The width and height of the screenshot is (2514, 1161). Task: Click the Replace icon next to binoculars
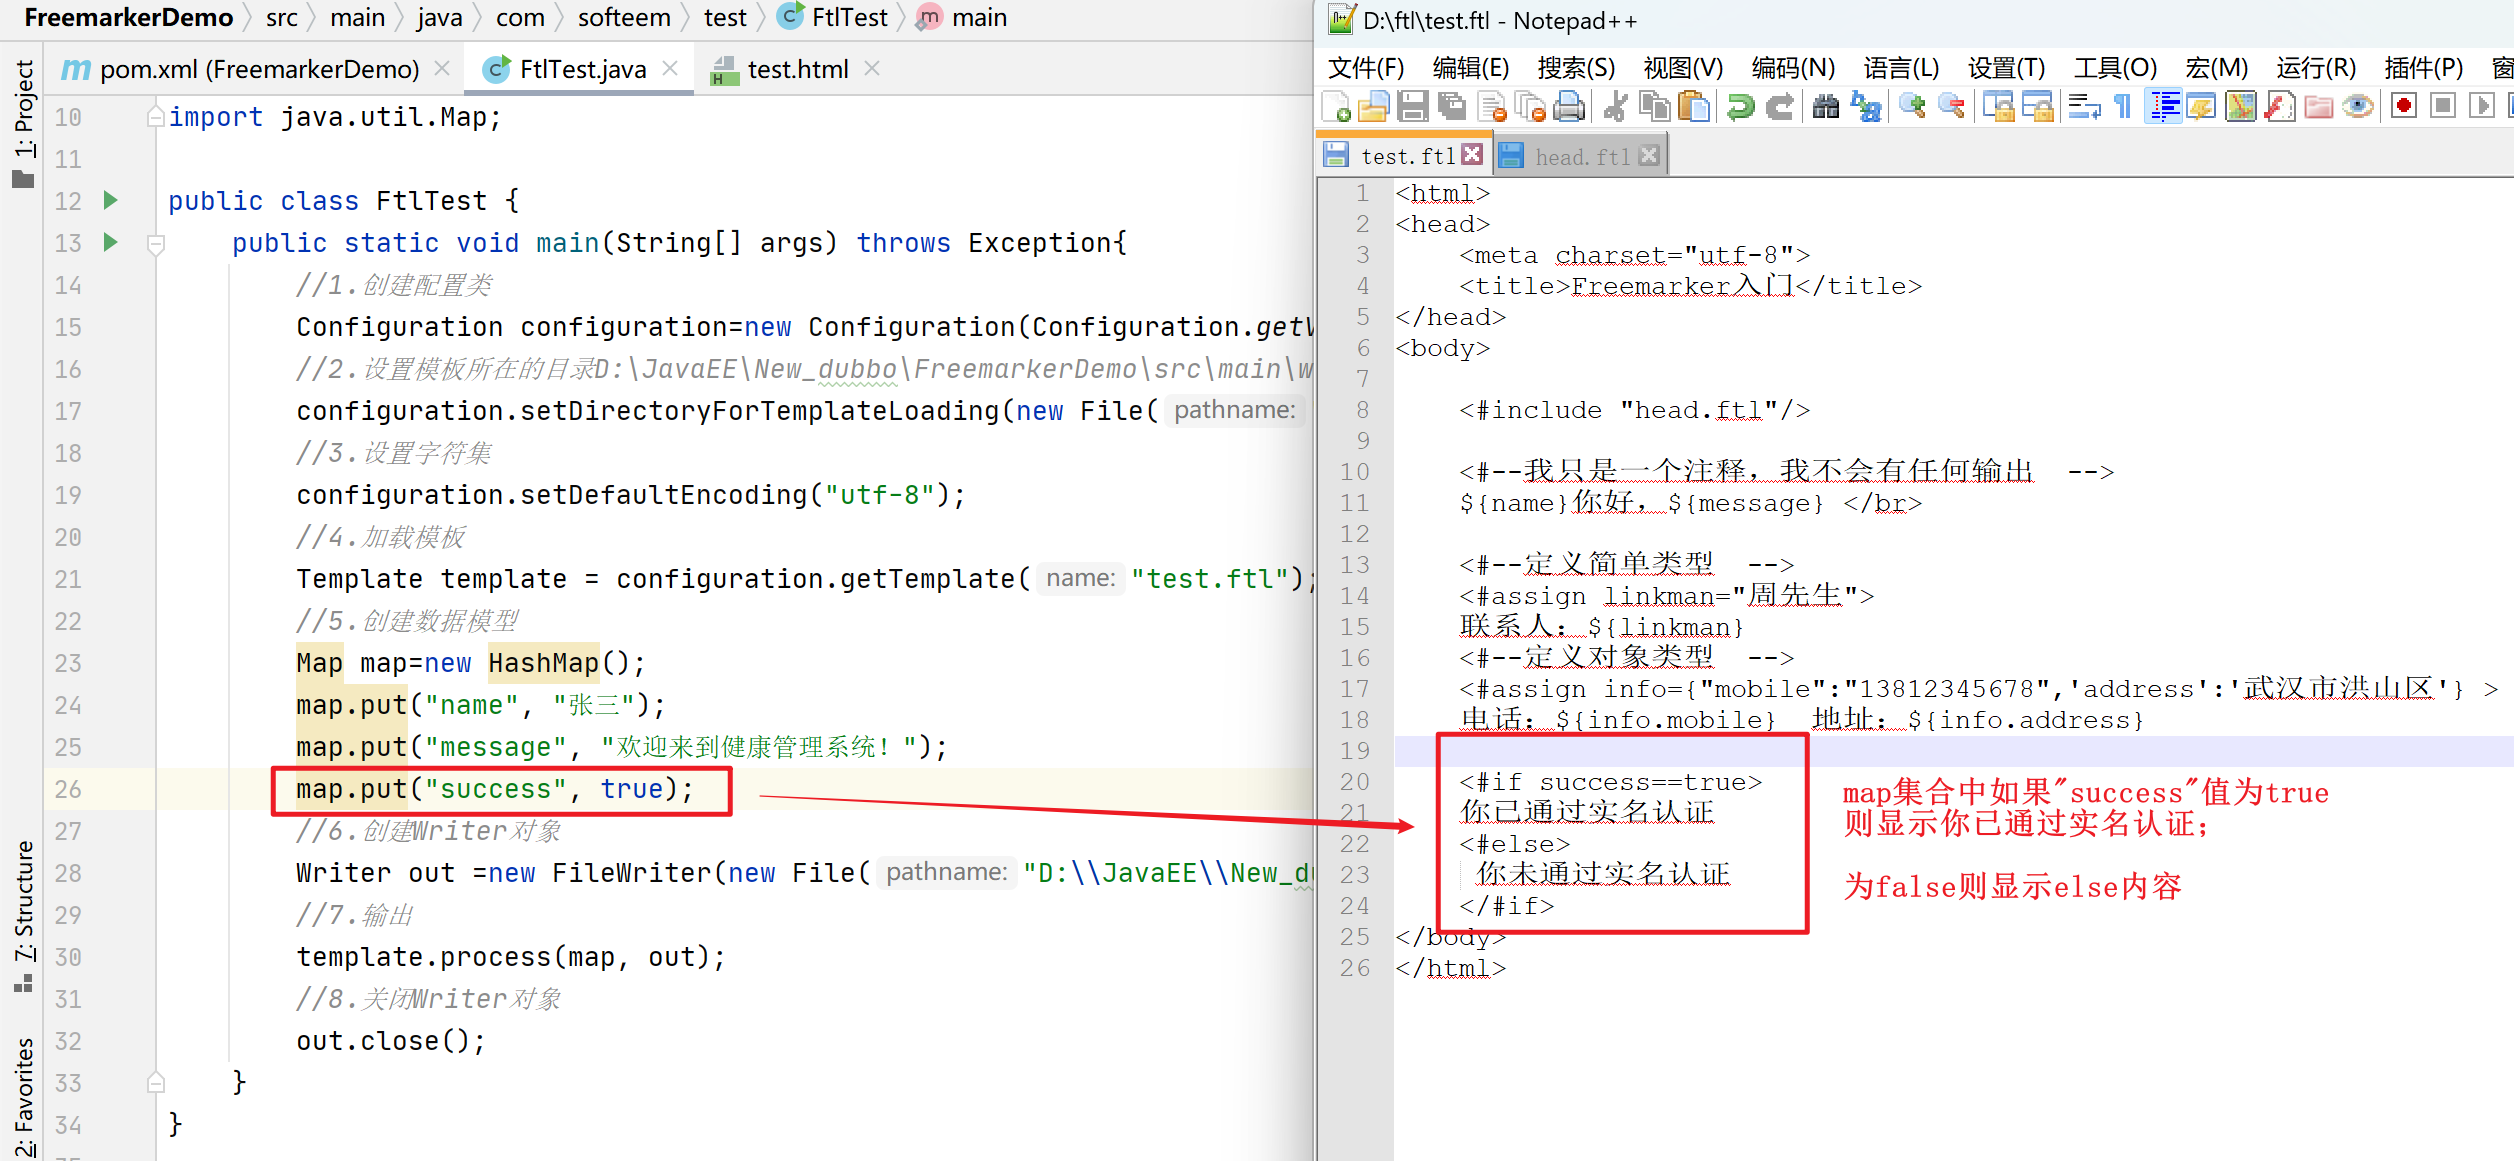coord(1866,106)
